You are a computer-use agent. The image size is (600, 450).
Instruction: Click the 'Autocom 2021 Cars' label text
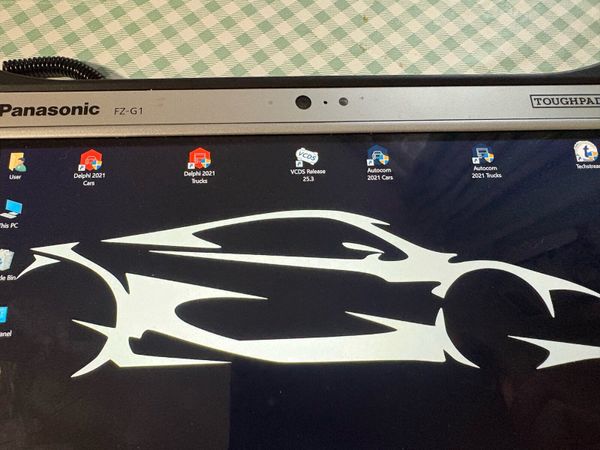click(x=380, y=174)
